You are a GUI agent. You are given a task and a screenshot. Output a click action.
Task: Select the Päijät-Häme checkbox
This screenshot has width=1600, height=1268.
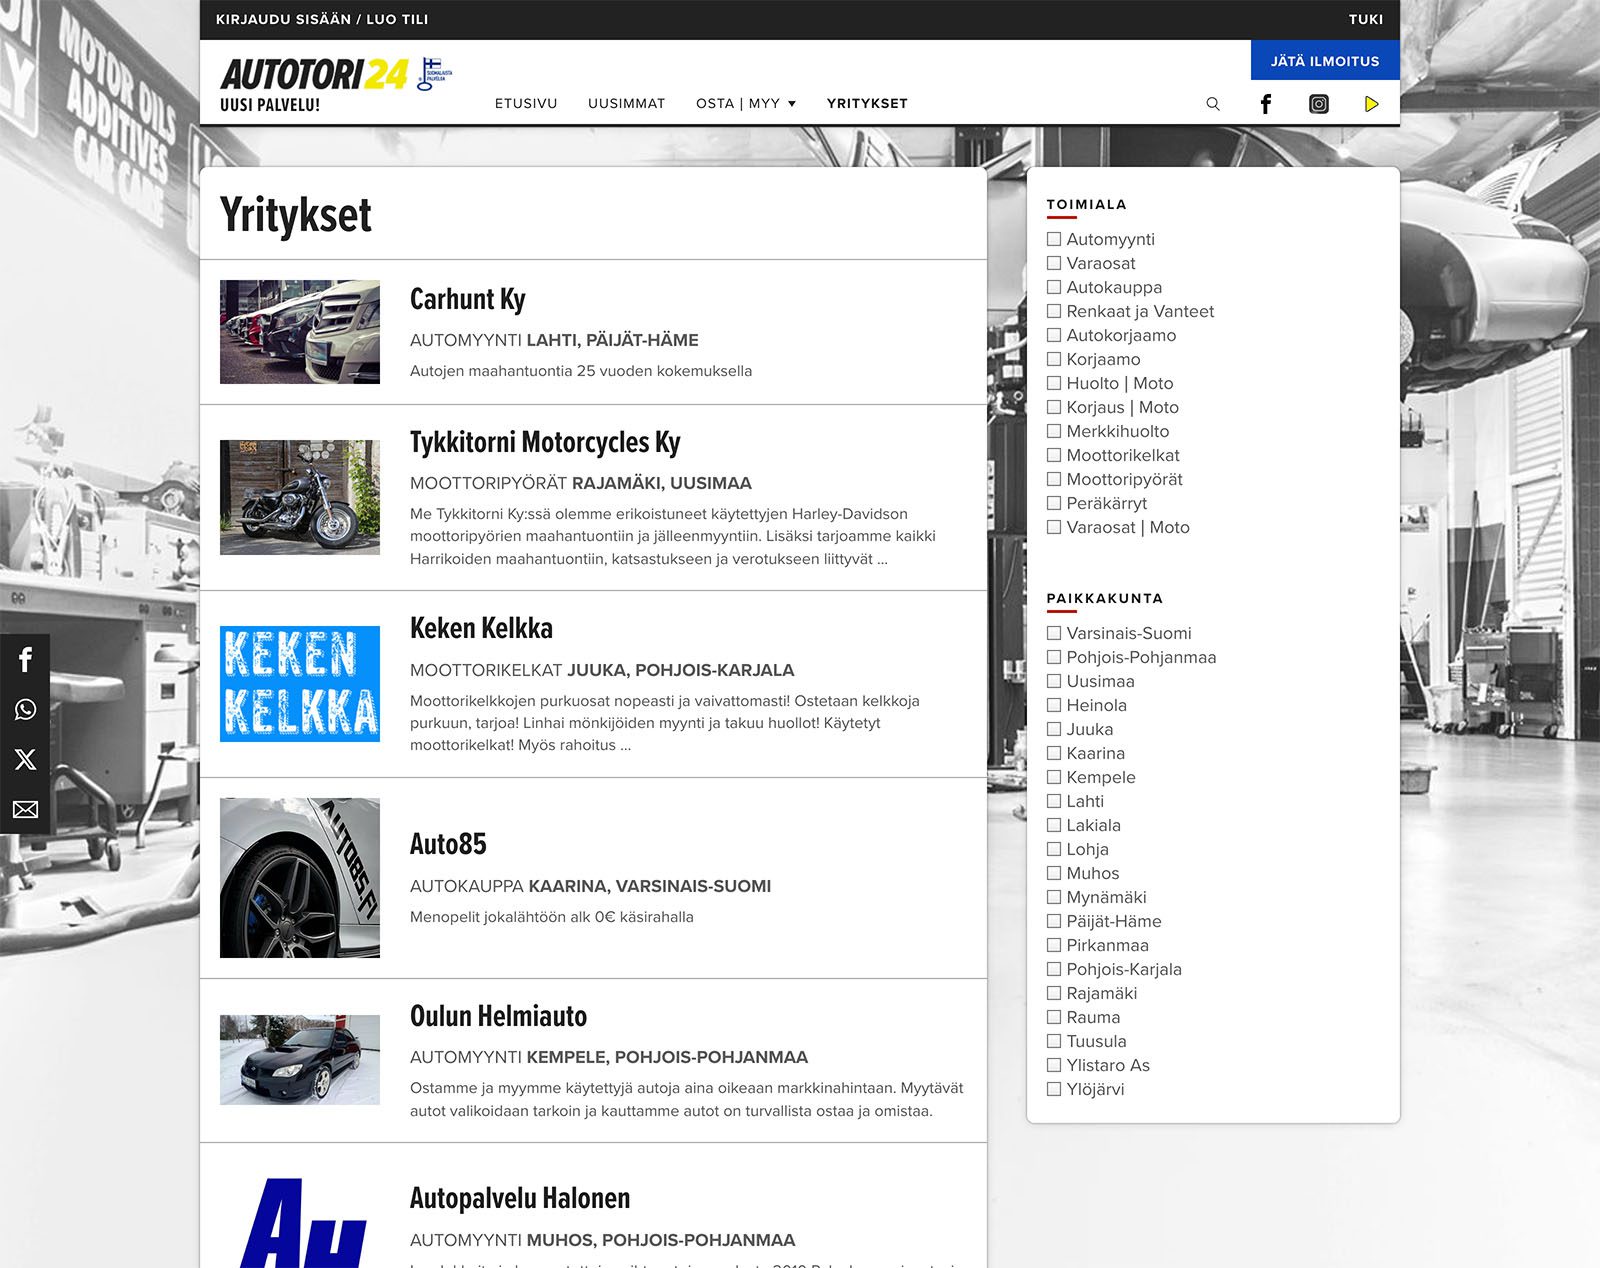click(1054, 921)
